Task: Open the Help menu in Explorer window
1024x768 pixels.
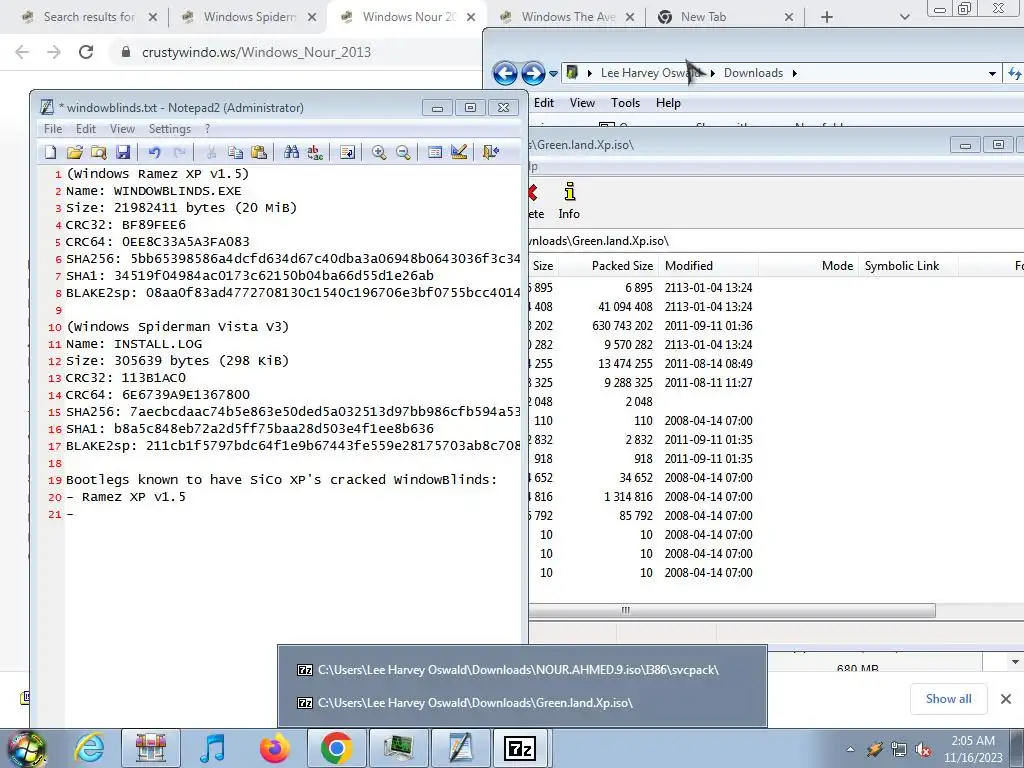Action: tap(668, 103)
